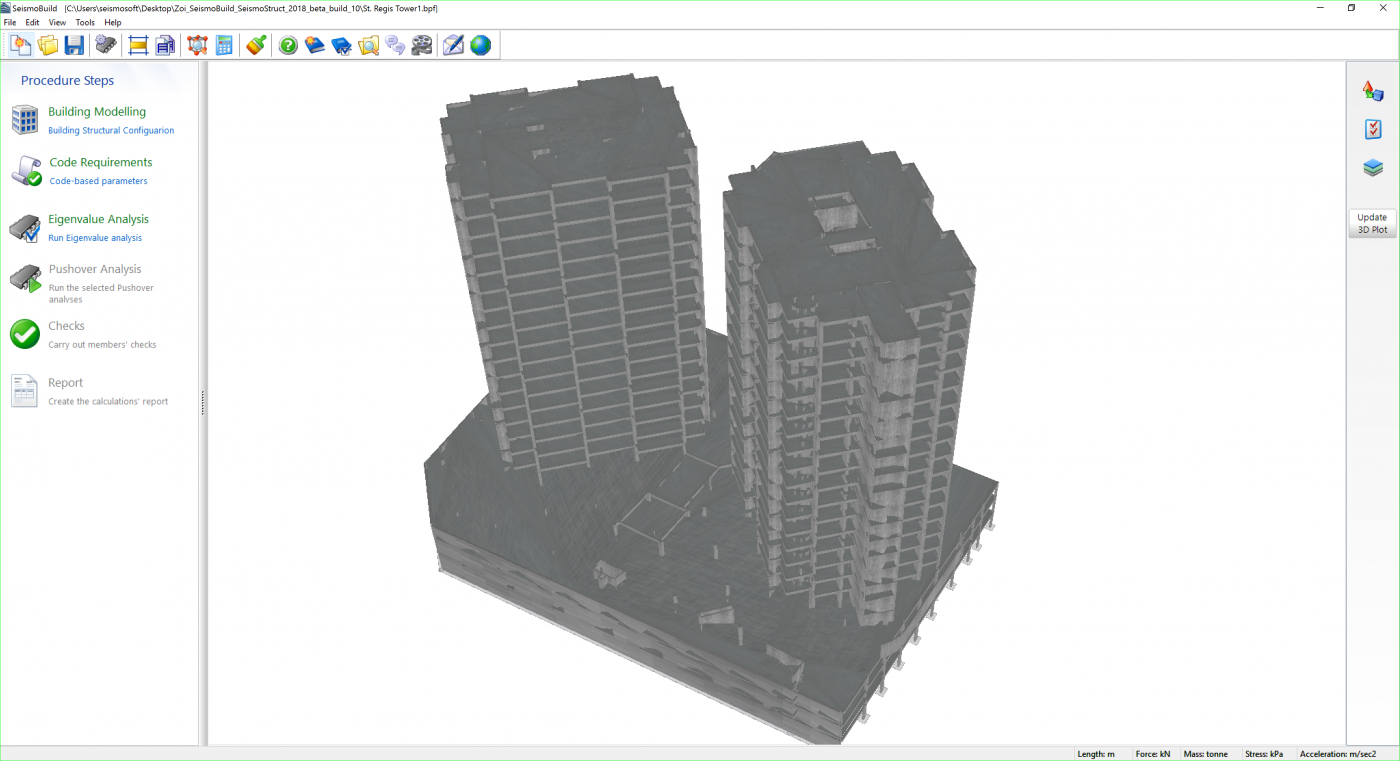Select the Building Modelling procedure step
This screenshot has width=1400, height=761.
coord(97,112)
